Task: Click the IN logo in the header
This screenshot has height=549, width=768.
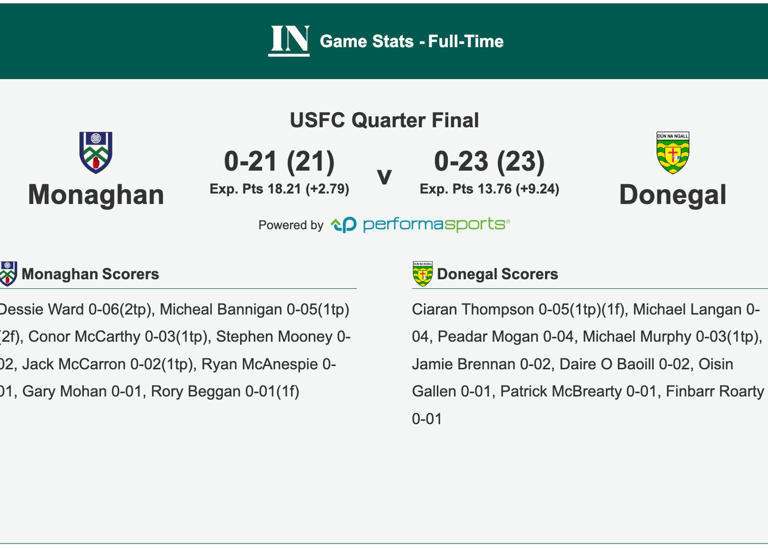Action: pyautogui.click(x=289, y=41)
